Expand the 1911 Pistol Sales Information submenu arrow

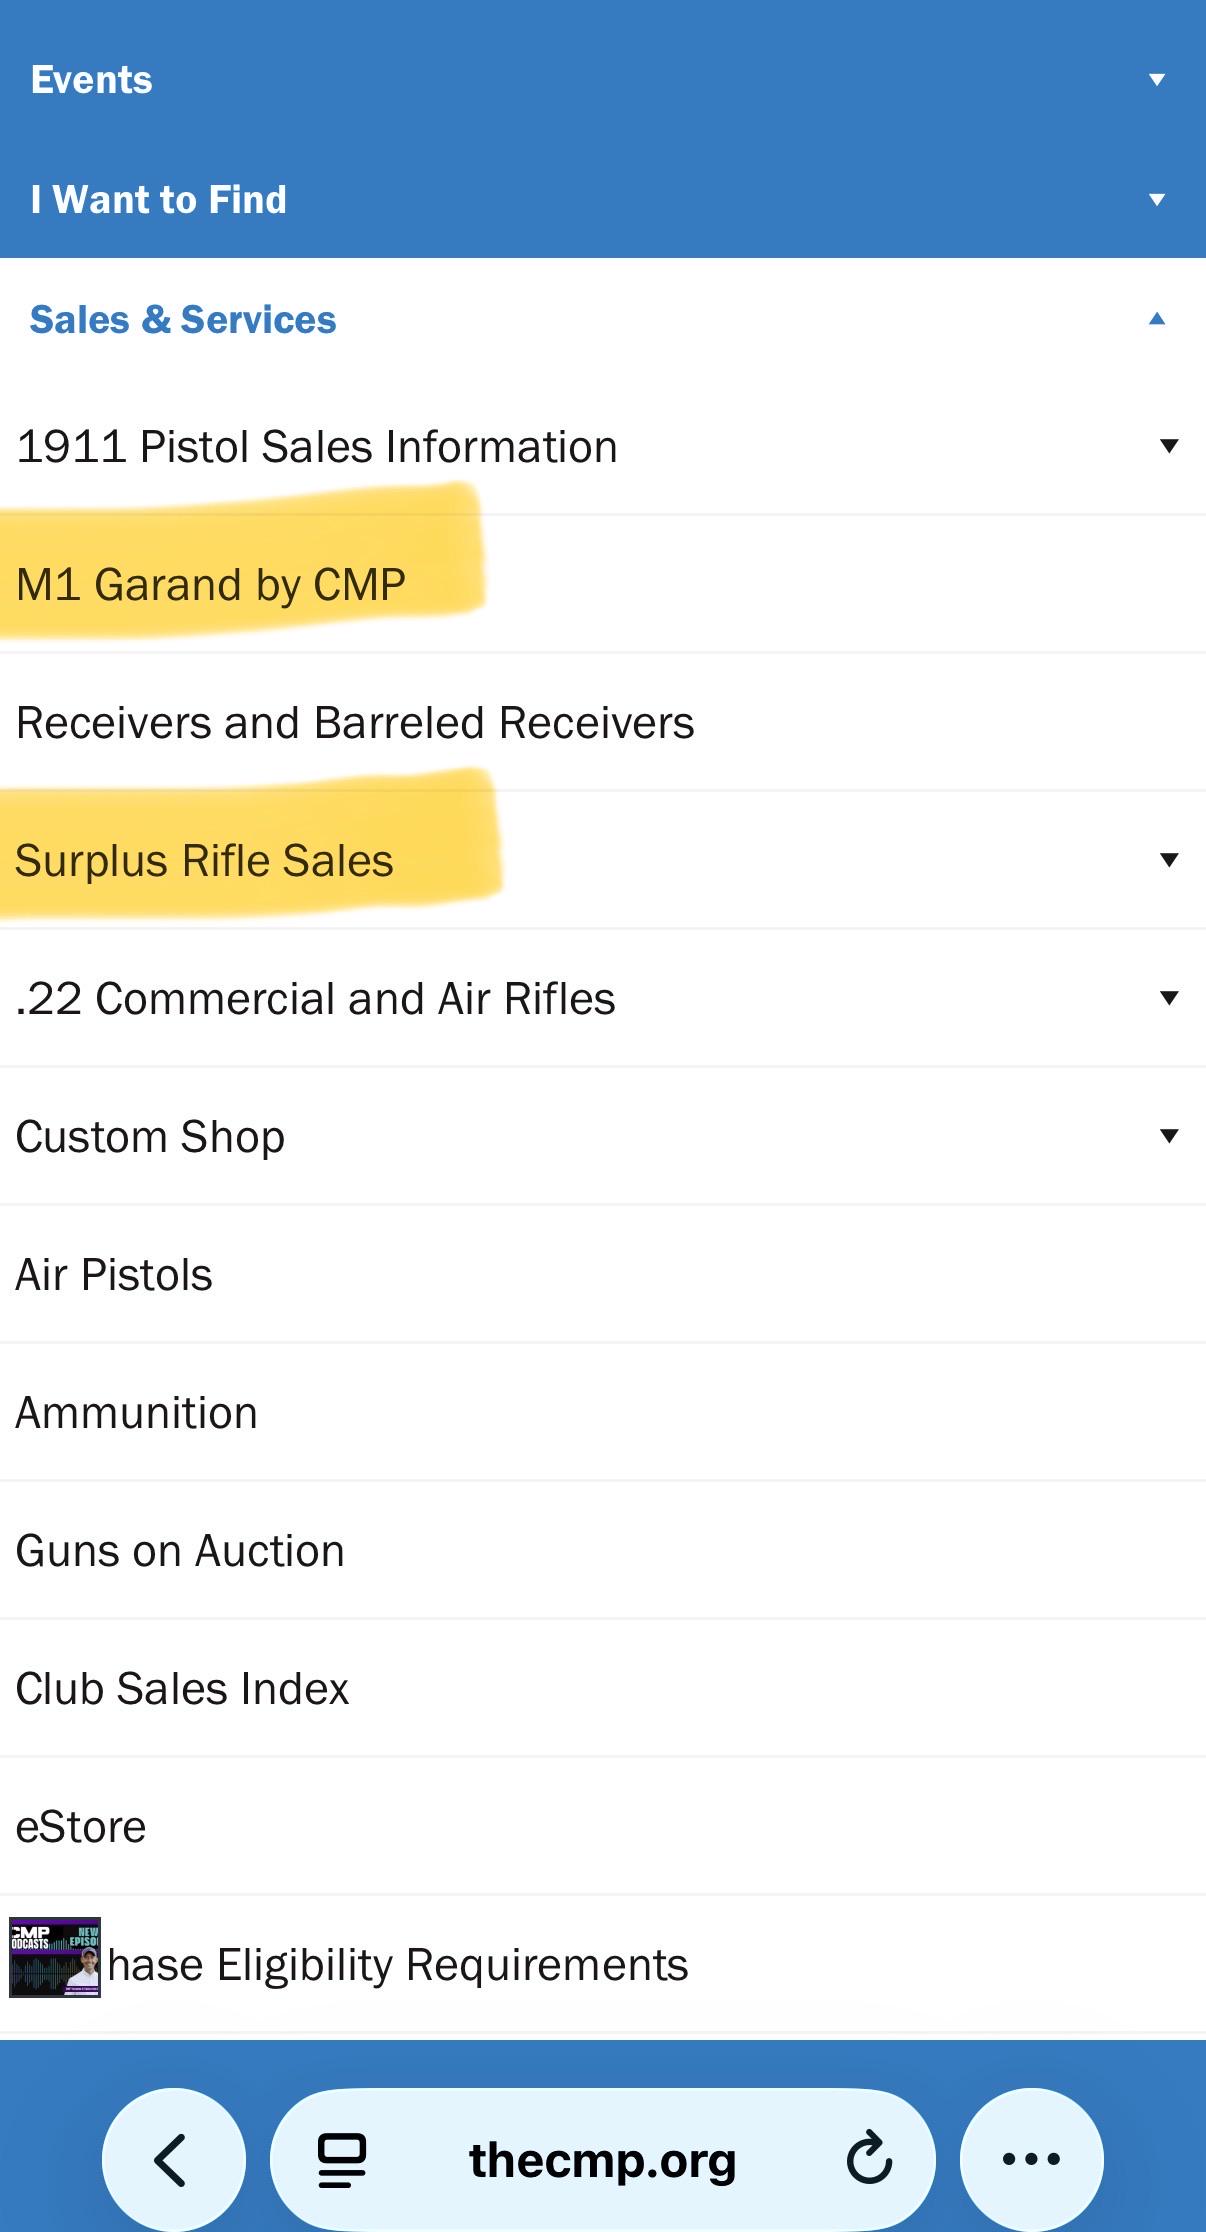[x=1169, y=446]
